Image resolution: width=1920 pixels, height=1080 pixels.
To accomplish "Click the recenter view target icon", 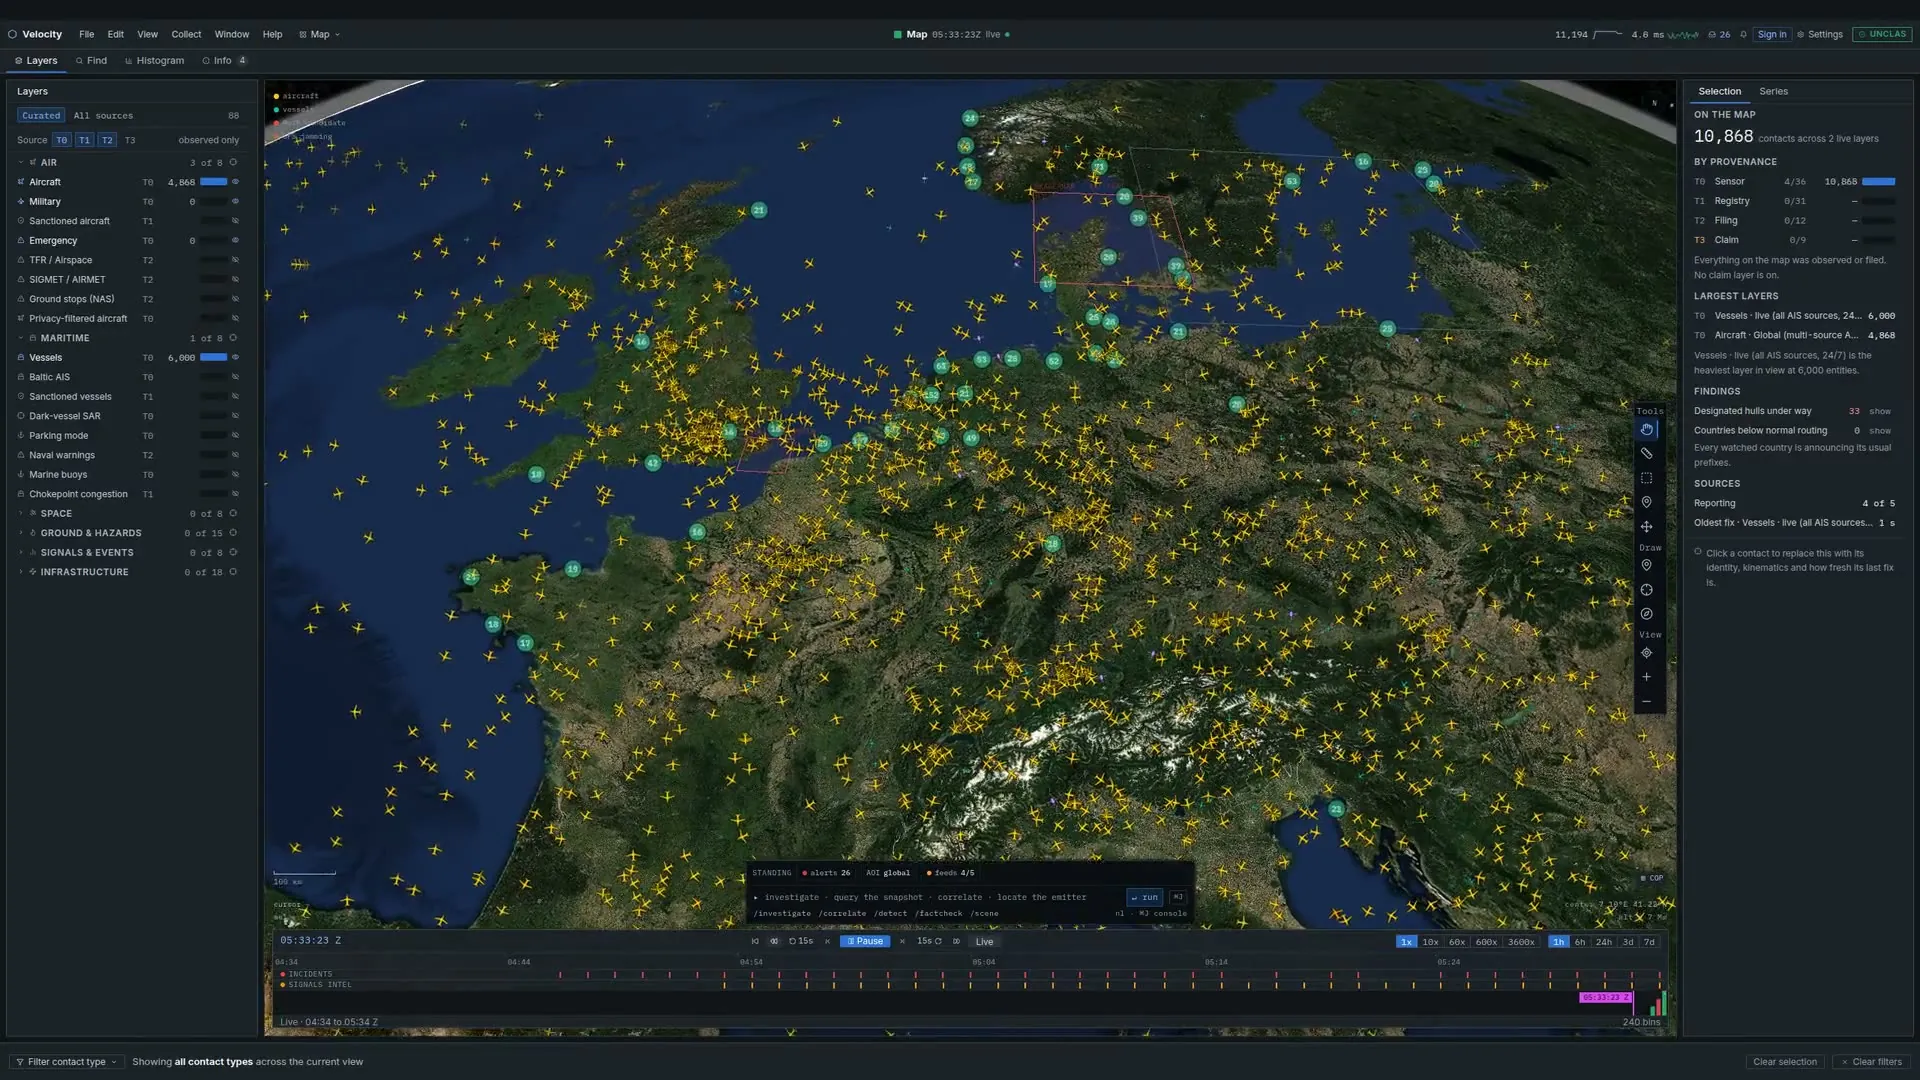I will click(x=1646, y=653).
